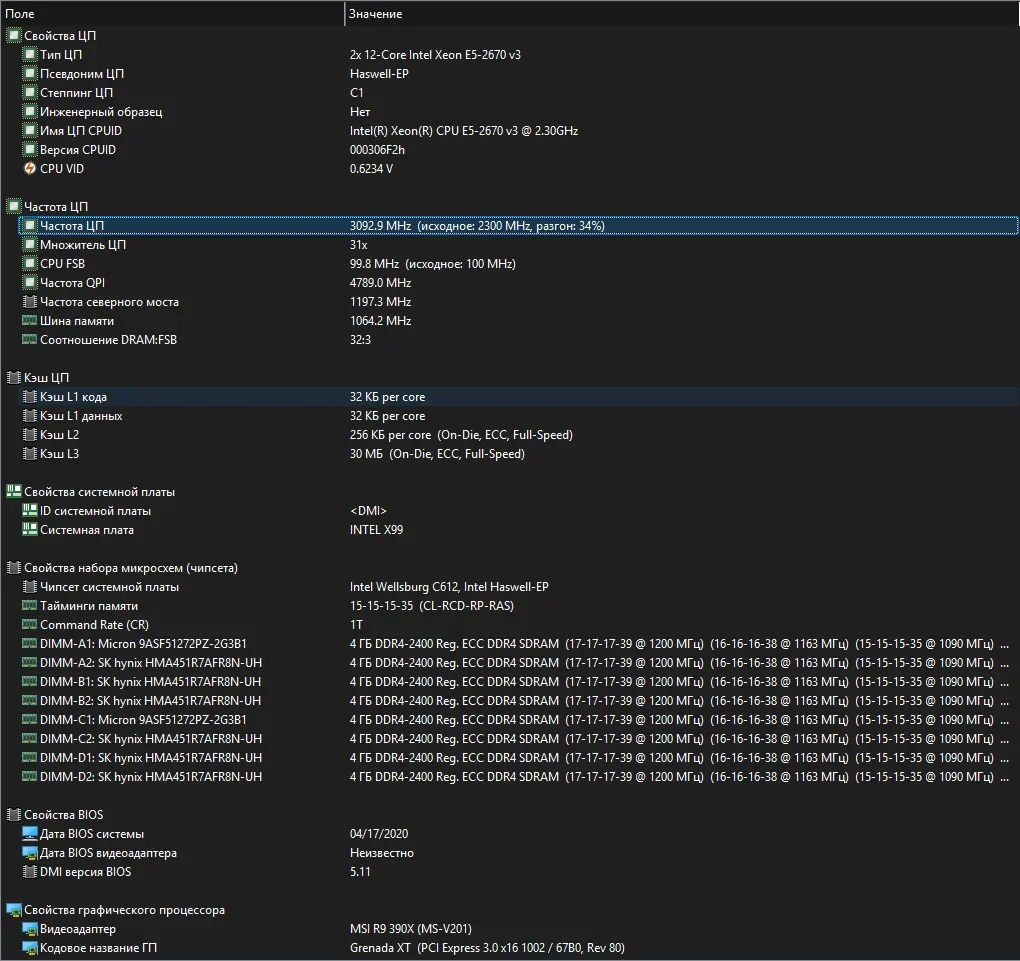
Task: Click the icon beside Видеоадаптер
Action: (29, 928)
